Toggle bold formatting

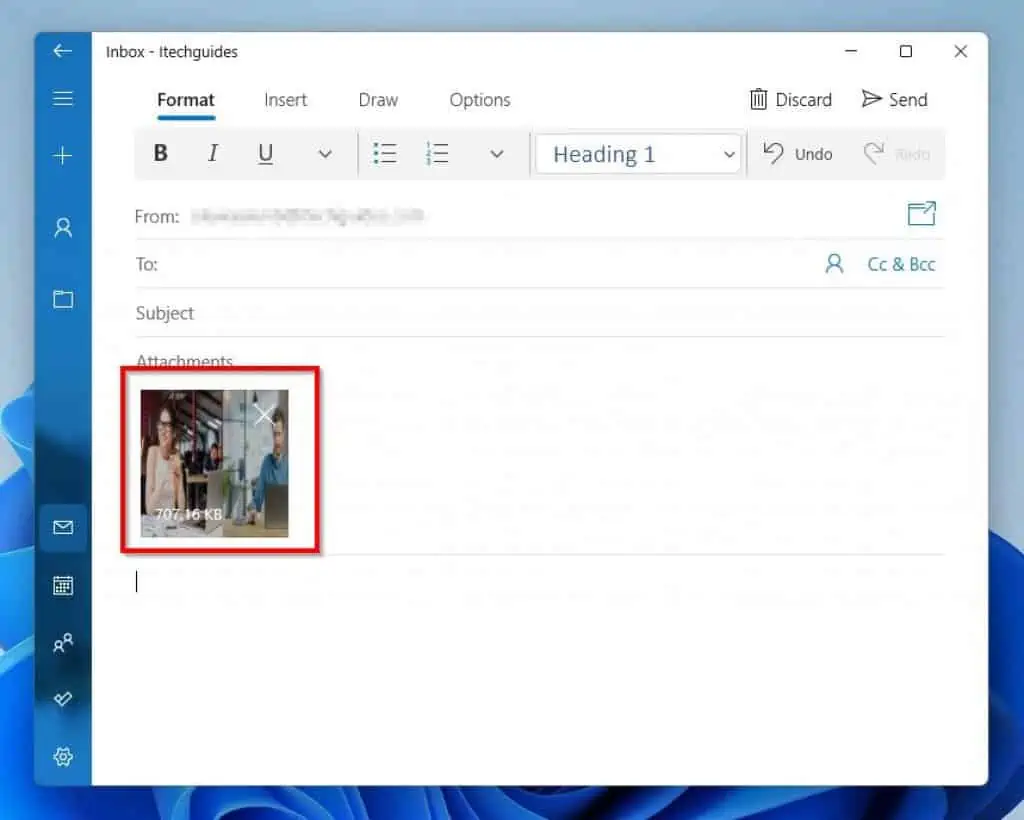[160, 153]
